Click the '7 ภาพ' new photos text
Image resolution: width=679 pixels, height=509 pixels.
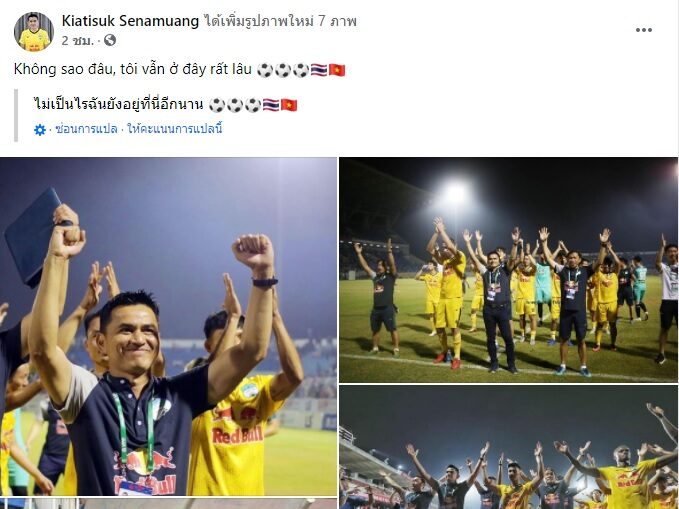337,21
